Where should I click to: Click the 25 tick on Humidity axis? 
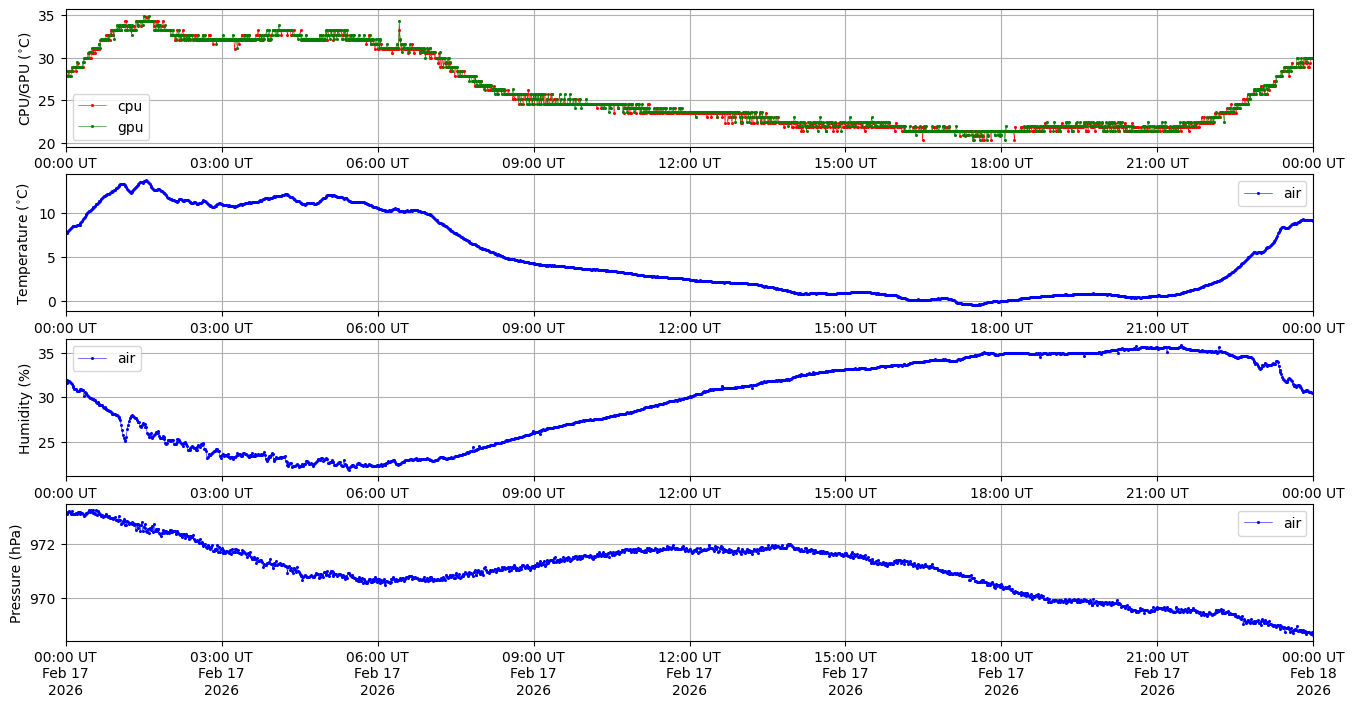[50, 442]
